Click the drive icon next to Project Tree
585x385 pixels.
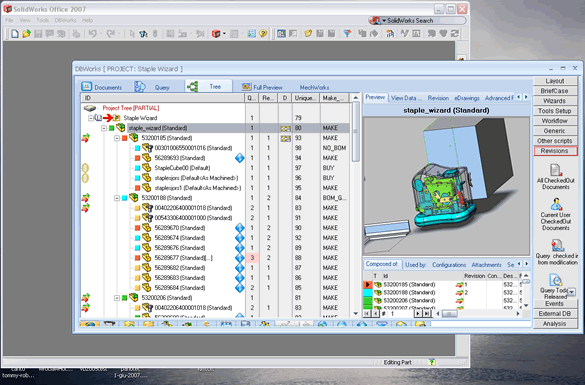[90, 108]
